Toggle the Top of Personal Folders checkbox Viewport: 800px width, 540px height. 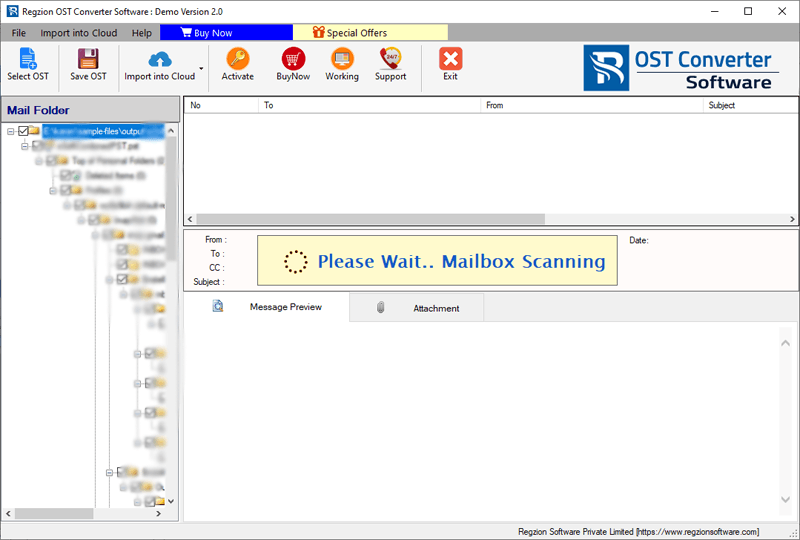click(51, 160)
